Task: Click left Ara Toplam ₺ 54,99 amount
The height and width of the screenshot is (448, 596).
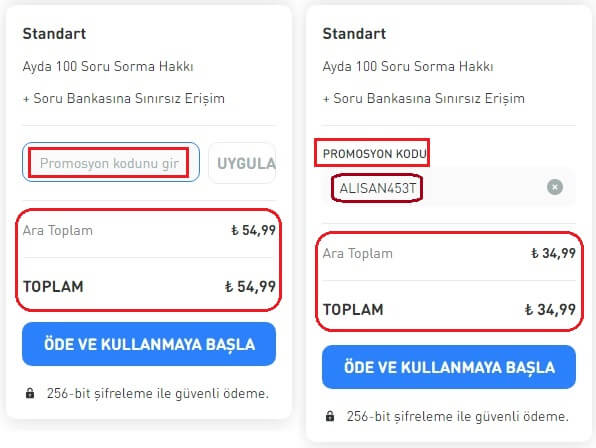Action: pos(253,230)
